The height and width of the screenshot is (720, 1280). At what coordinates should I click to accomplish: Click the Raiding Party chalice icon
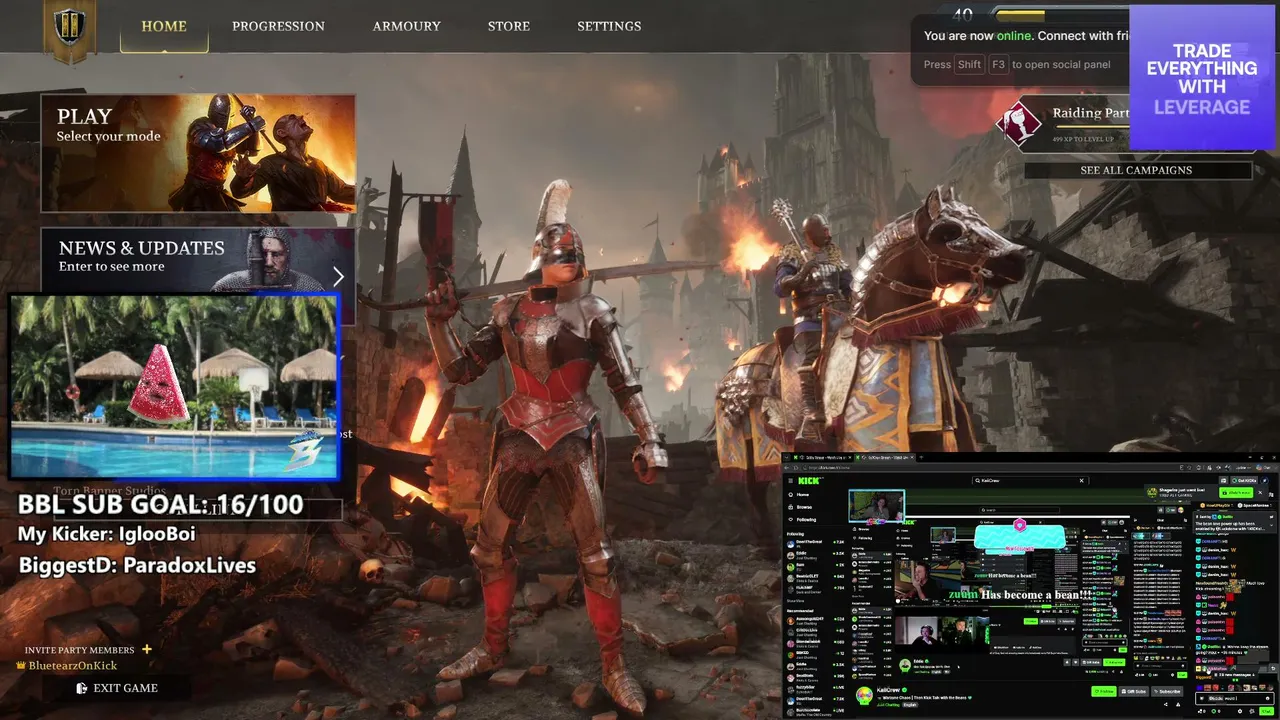[1019, 124]
